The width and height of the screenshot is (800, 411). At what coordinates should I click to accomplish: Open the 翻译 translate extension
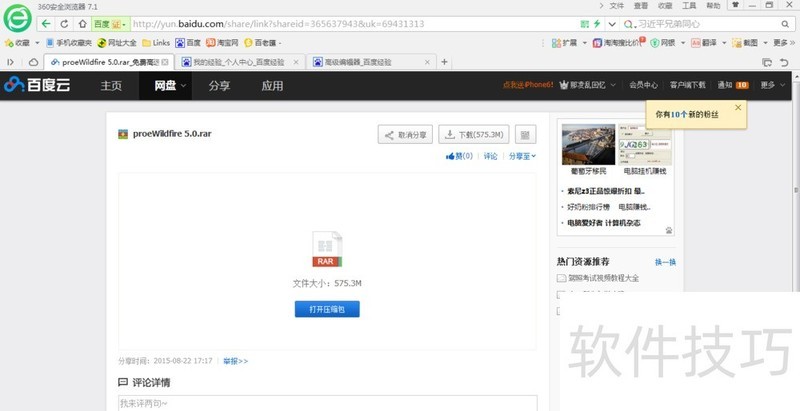click(x=704, y=43)
